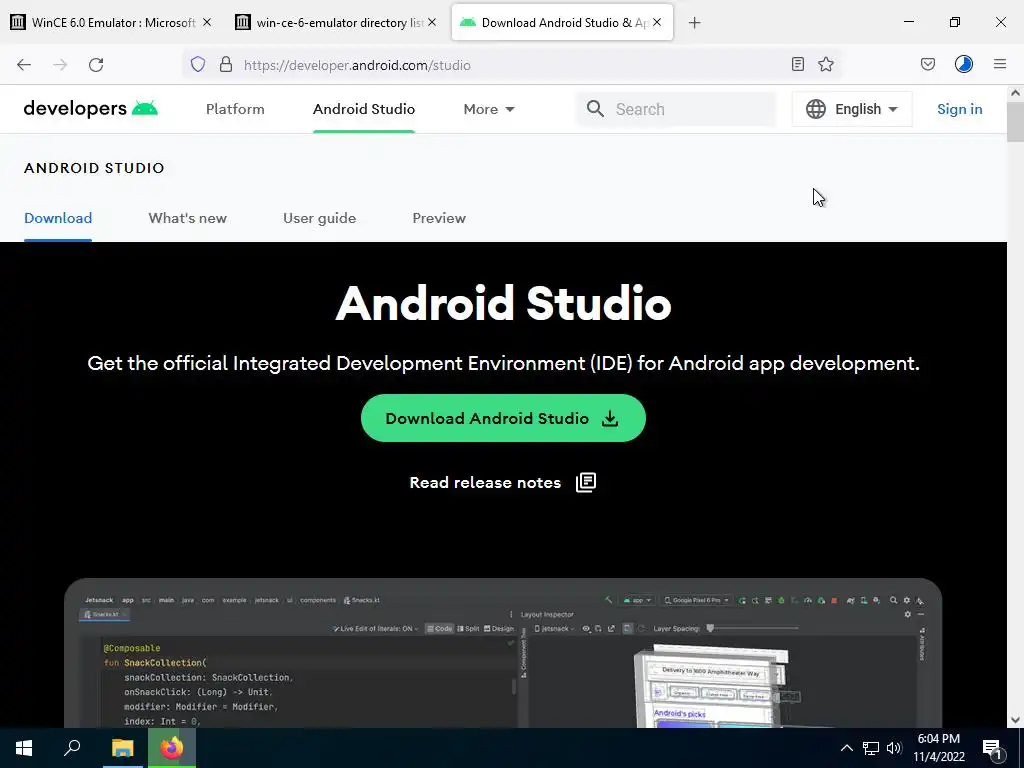
Task: Click the page vertical scrollbar thumb
Action: (x=1015, y=121)
